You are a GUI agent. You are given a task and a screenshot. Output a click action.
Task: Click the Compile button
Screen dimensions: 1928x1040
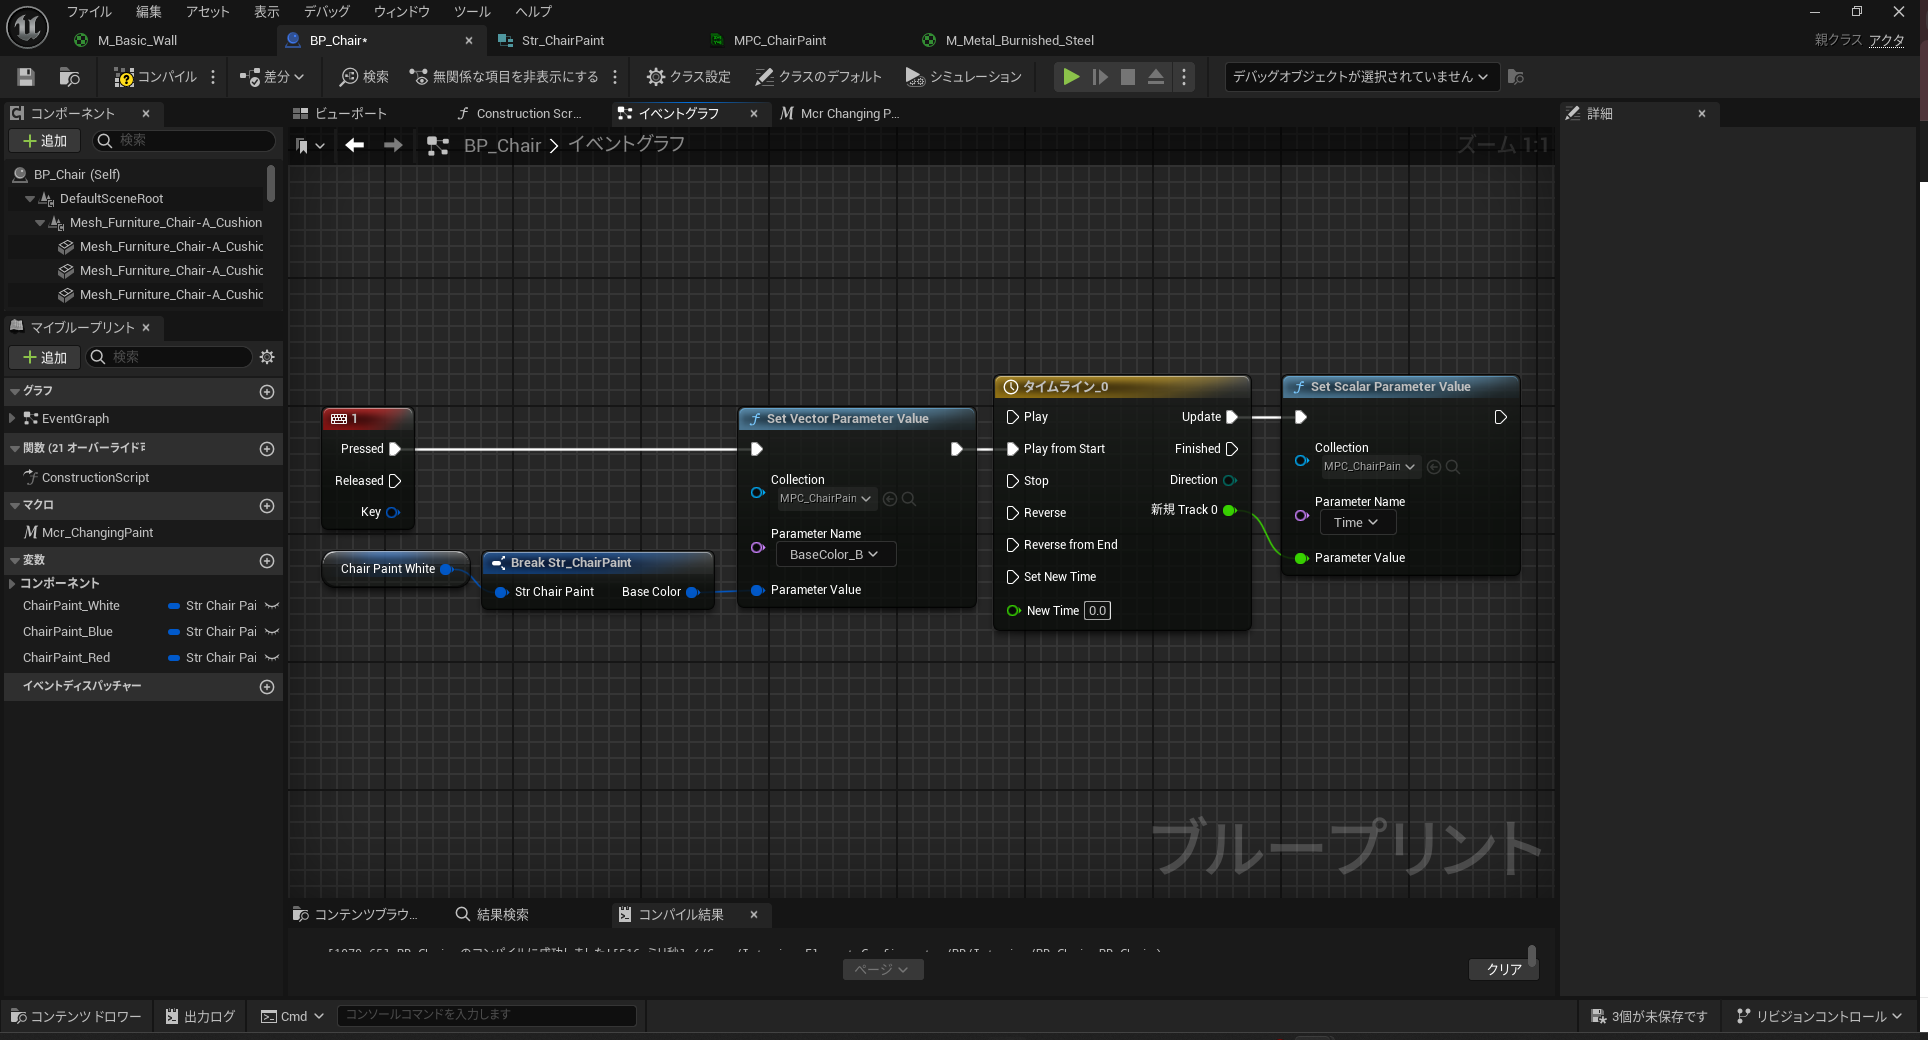(x=156, y=77)
